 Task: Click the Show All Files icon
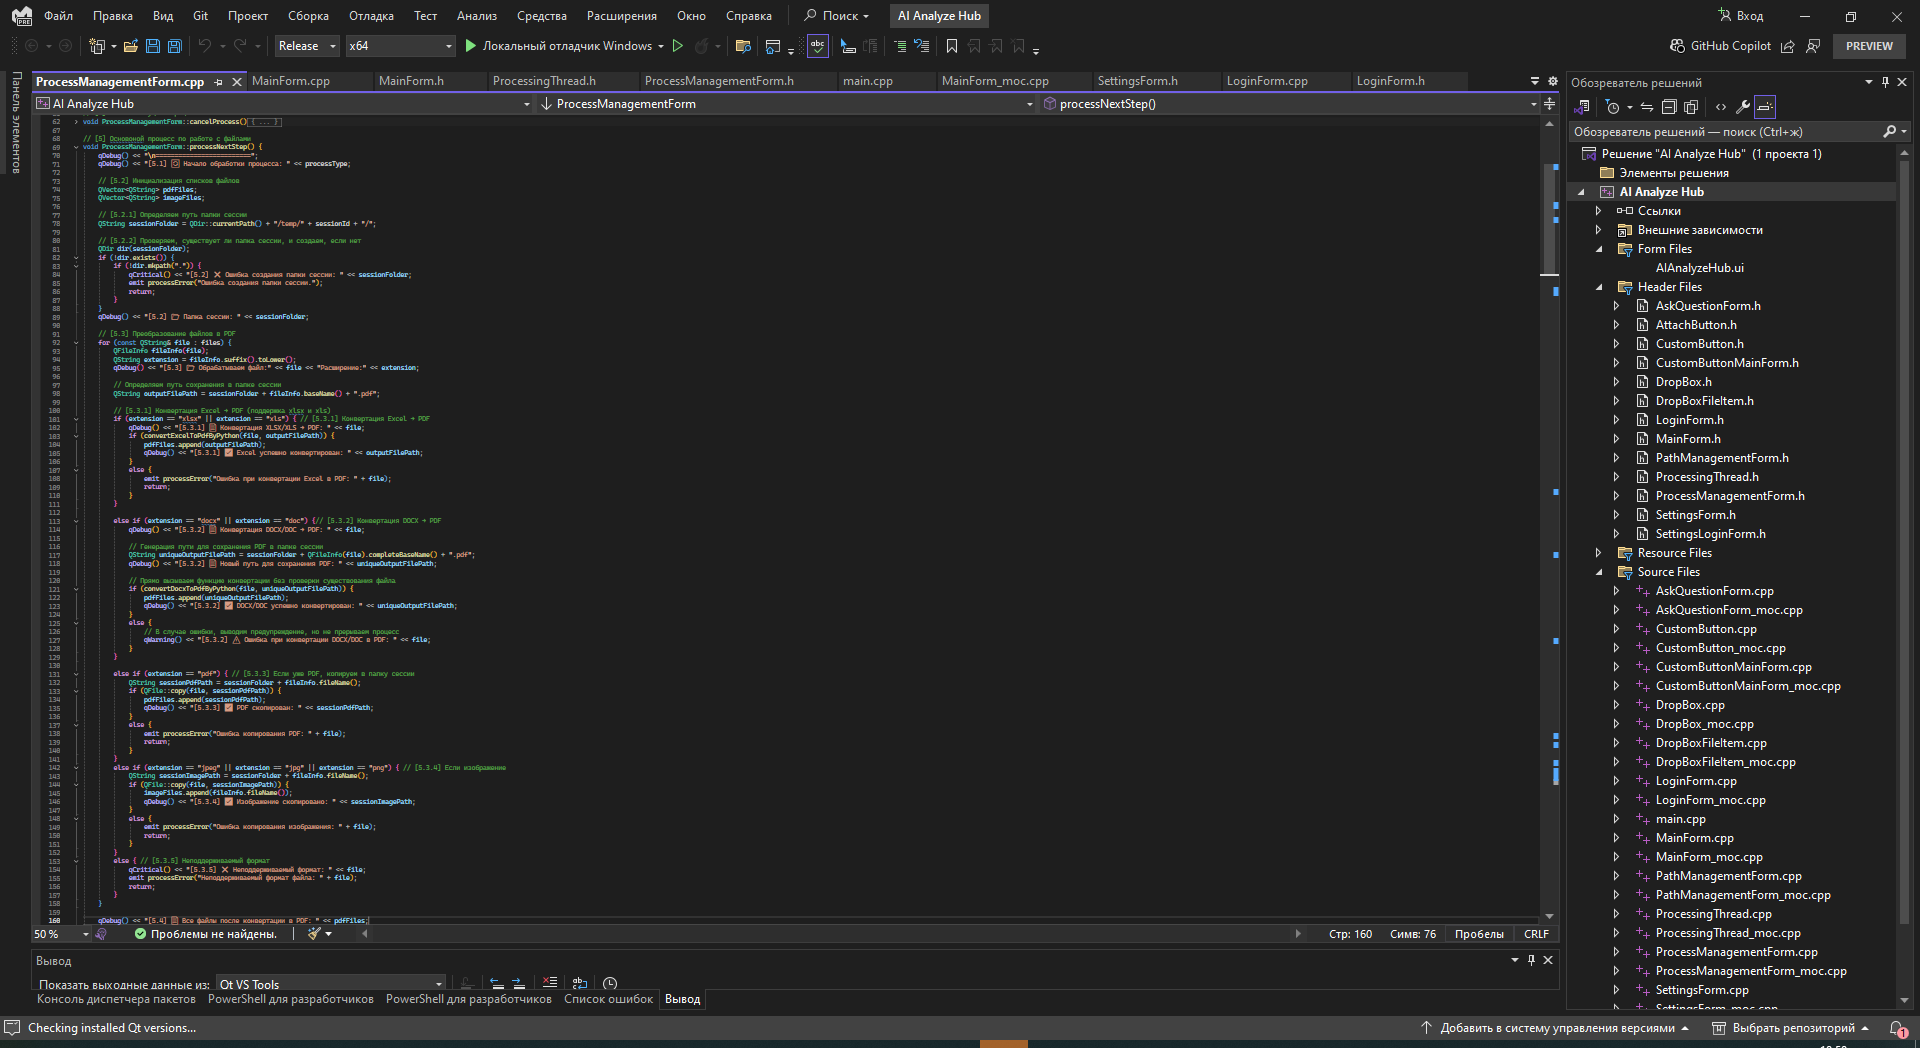[x=1691, y=107]
